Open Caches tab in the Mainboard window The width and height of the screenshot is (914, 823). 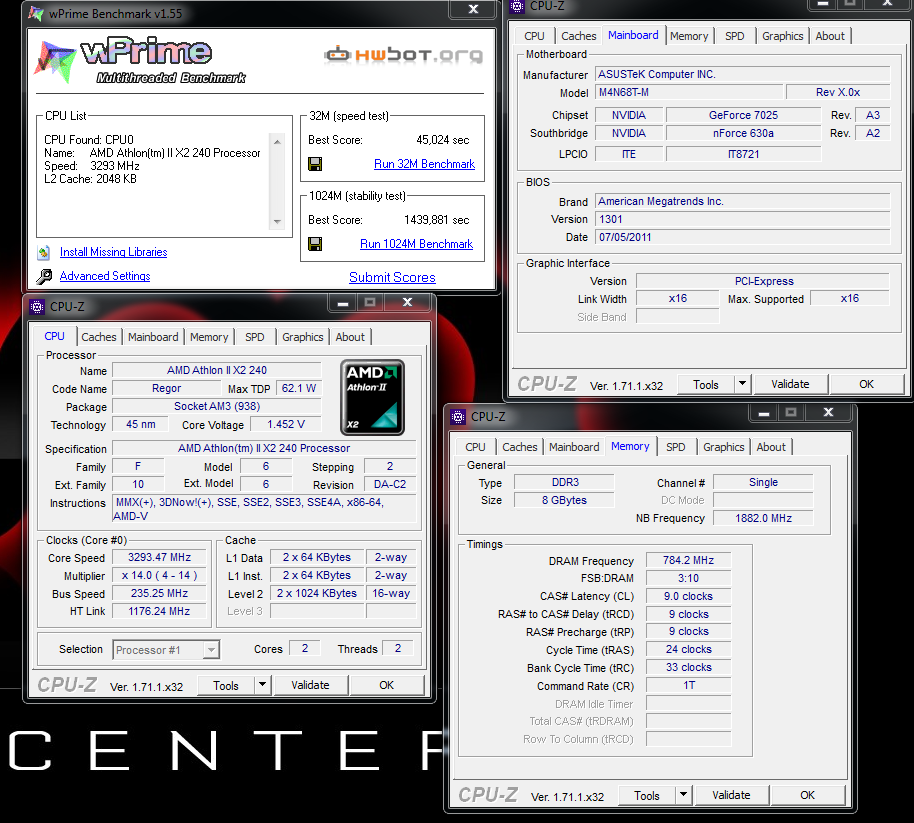[x=579, y=36]
